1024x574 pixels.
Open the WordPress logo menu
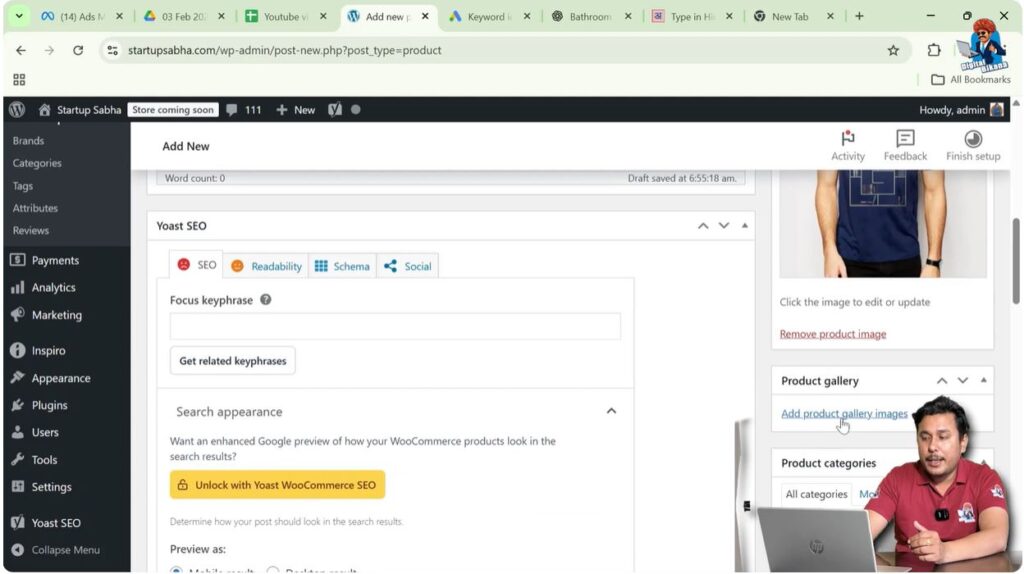click(x=17, y=110)
